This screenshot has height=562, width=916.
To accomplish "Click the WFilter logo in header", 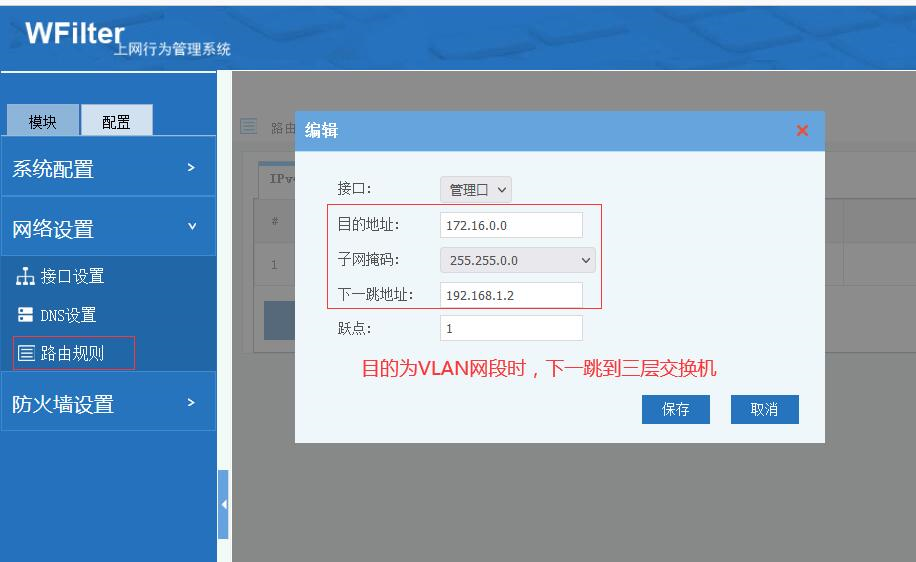I will (74, 33).
